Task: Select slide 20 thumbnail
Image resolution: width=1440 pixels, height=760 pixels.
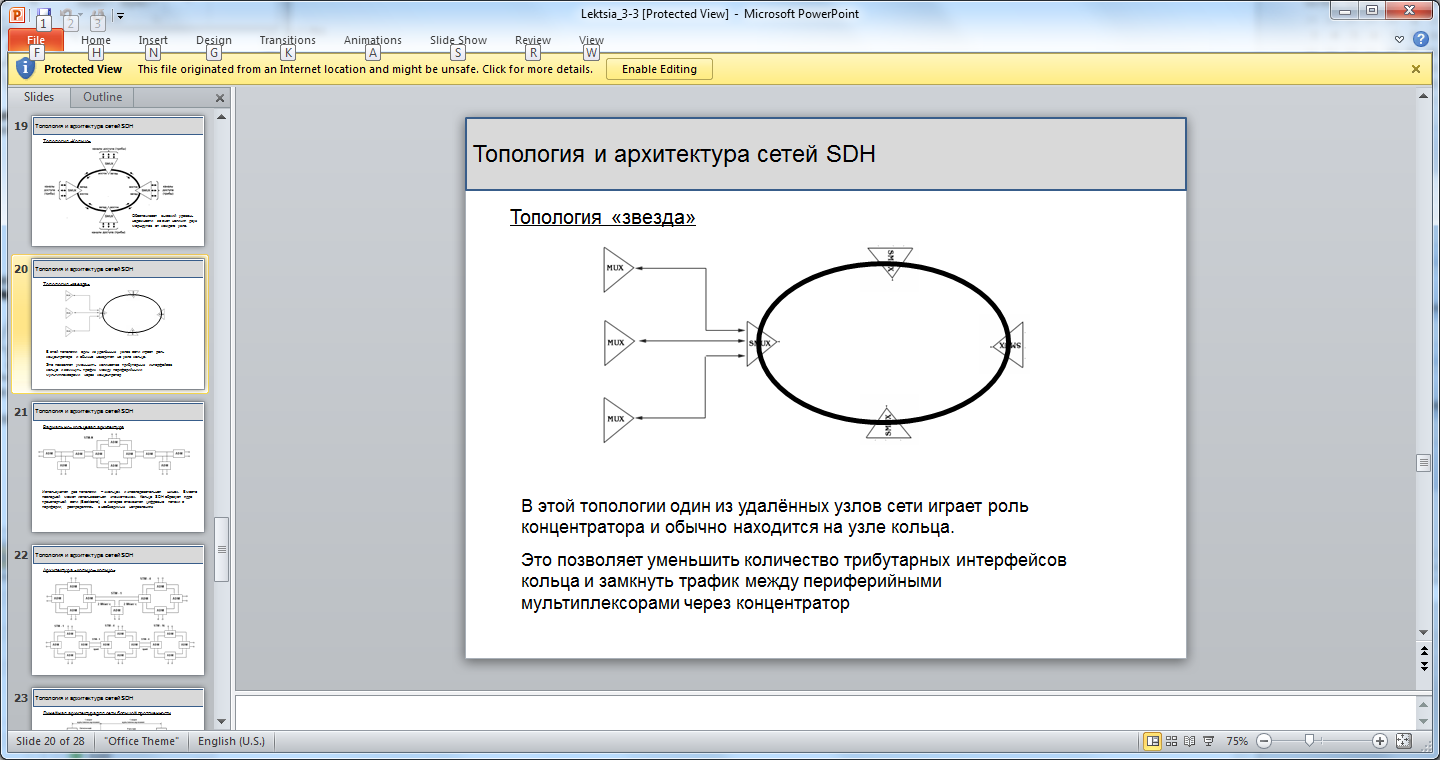Action: click(x=118, y=325)
